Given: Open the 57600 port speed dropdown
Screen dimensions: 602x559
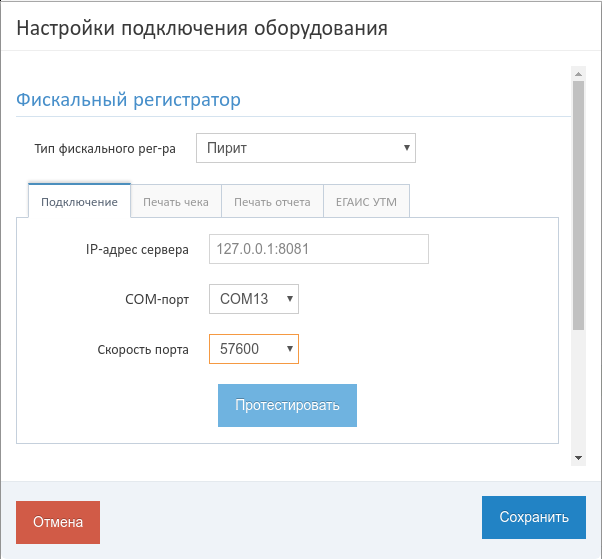Looking at the screenshot, I should point(254,349).
